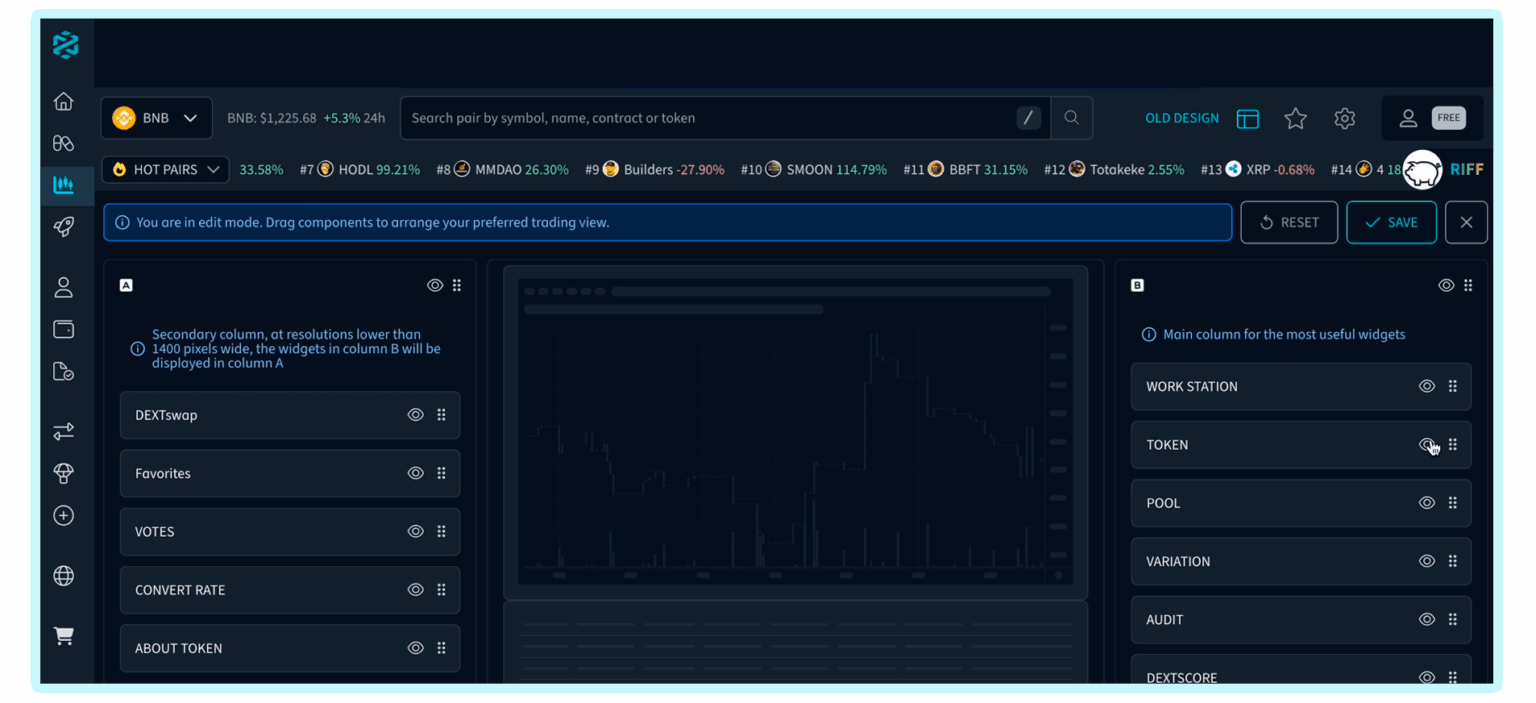Close edit mode with X button
Image resolution: width=1536 pixels, height=703 pixels.
point(1466,222)
